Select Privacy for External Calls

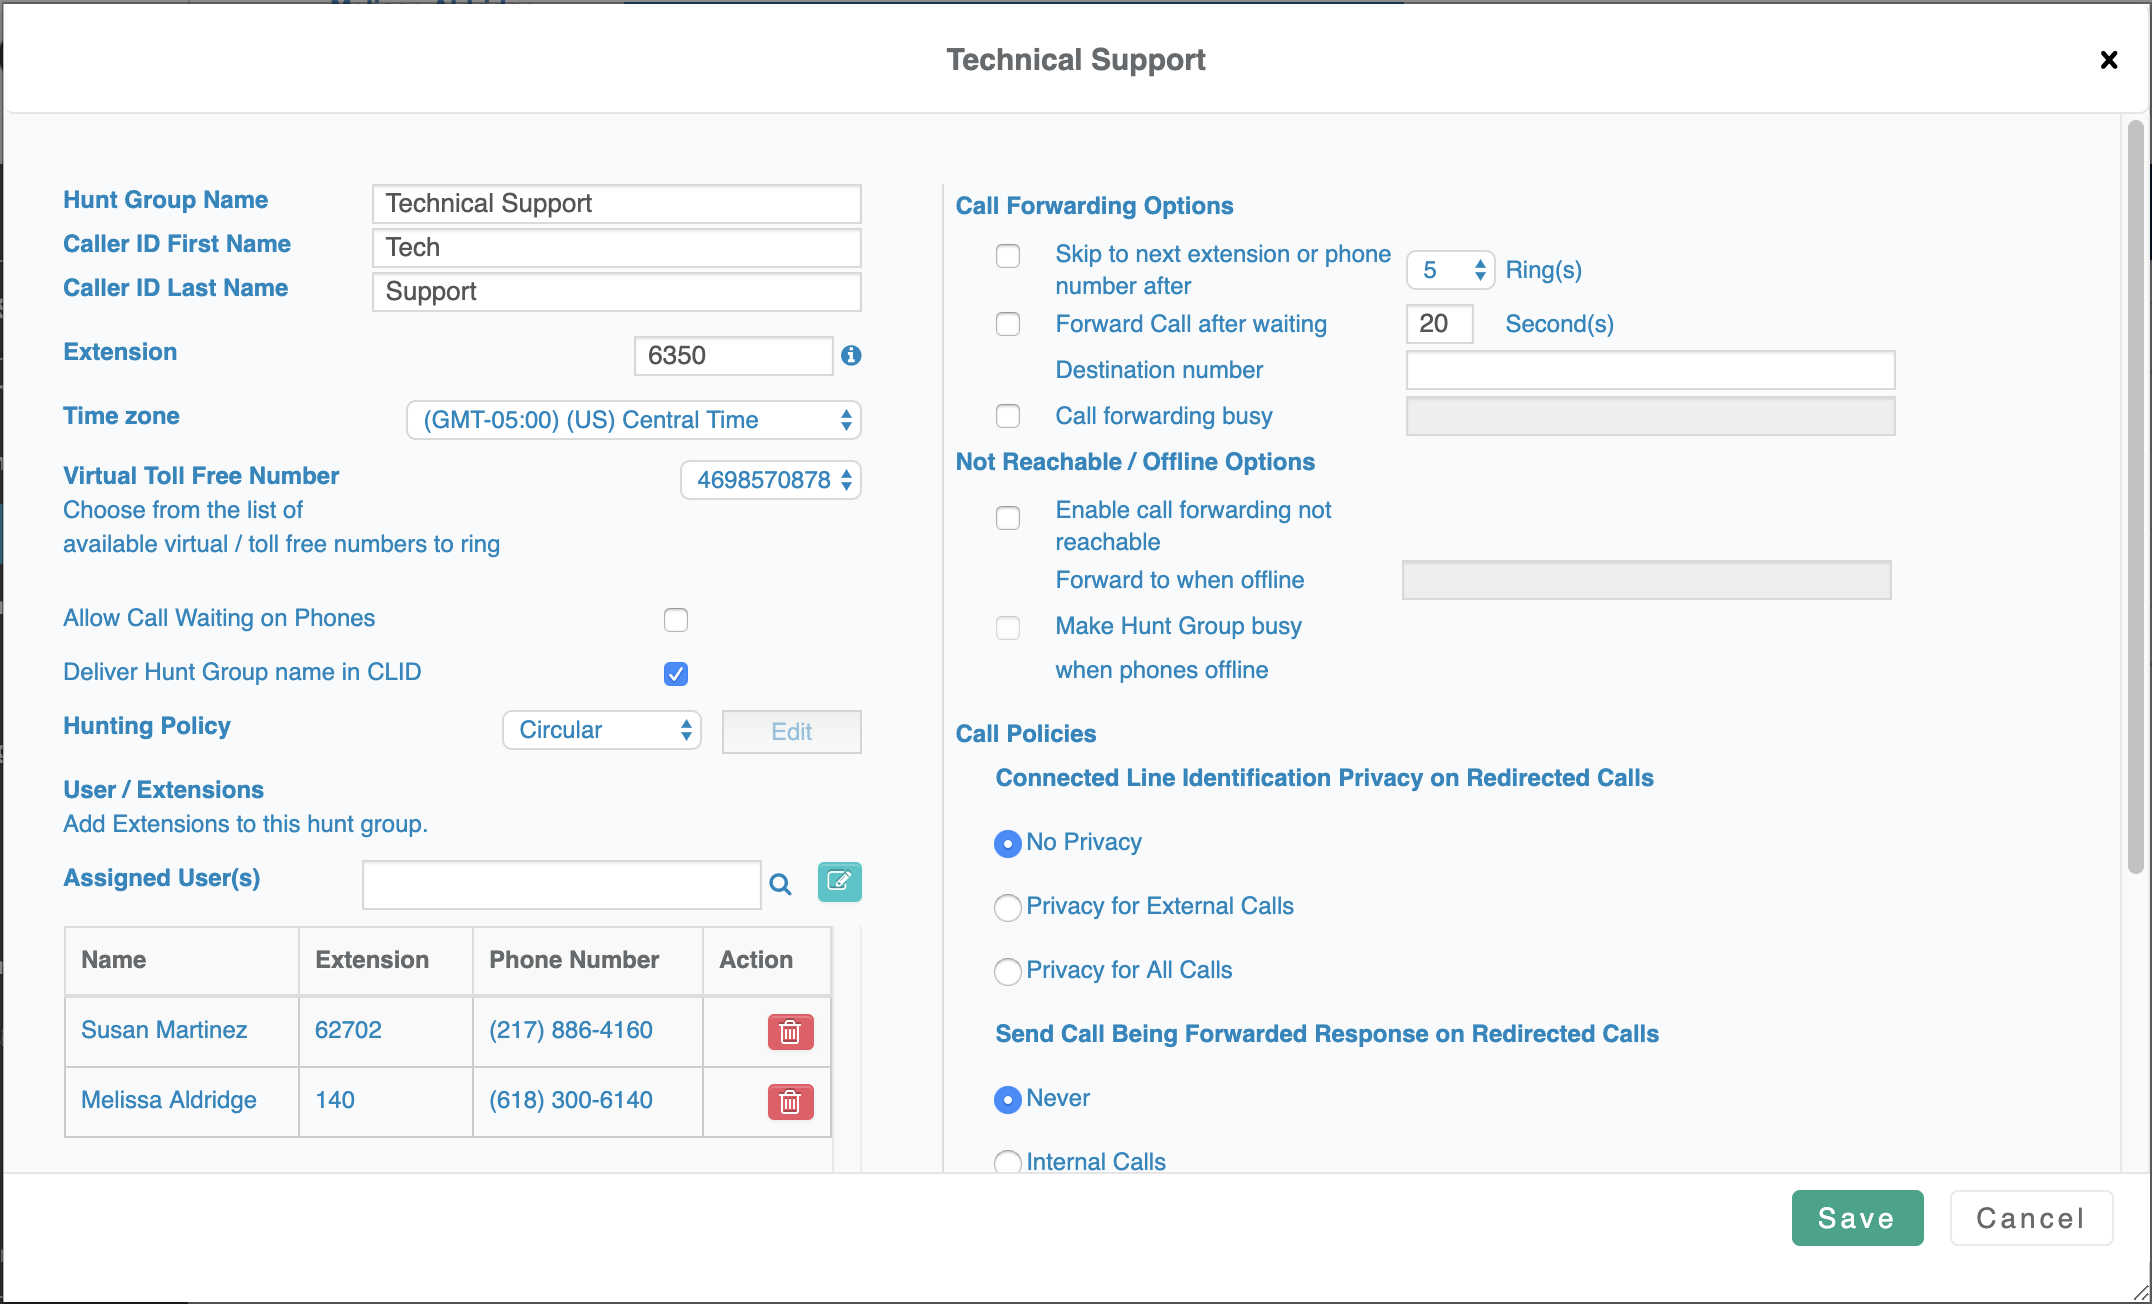(1008, 907)
